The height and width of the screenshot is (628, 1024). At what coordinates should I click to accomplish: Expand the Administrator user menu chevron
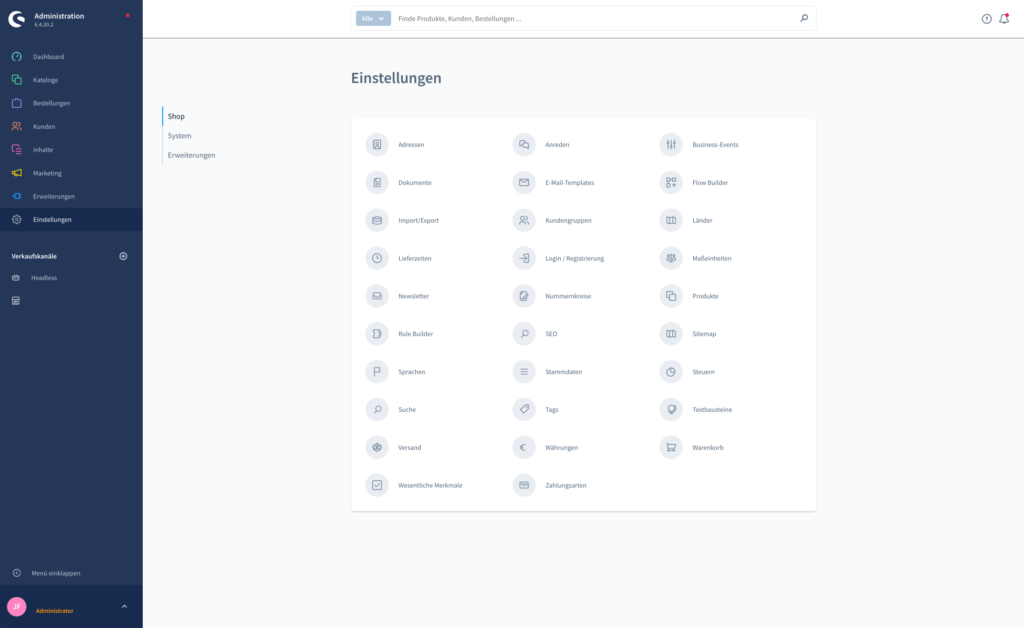point(124,606)
